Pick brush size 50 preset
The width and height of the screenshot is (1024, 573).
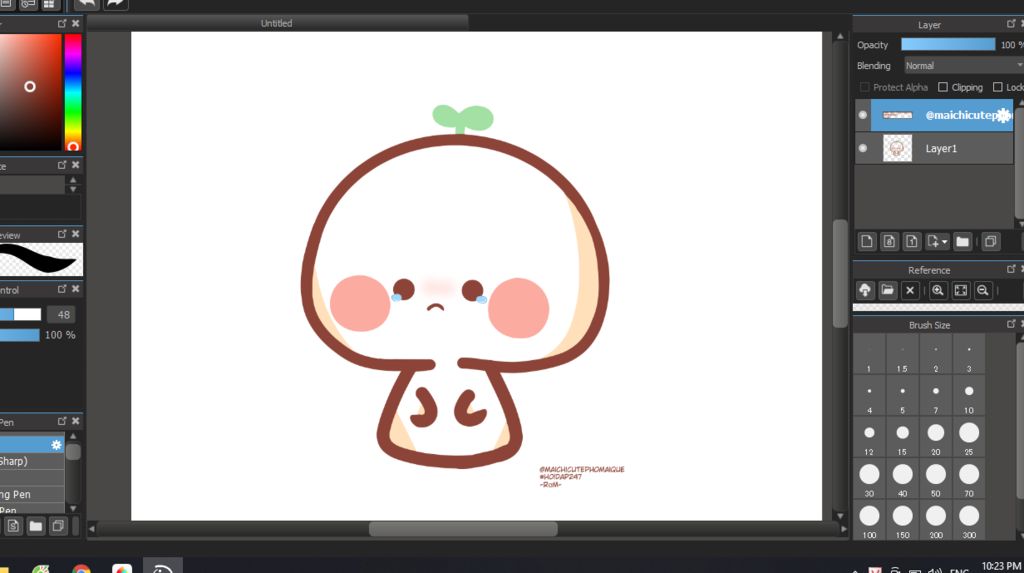tap(936, 480)
